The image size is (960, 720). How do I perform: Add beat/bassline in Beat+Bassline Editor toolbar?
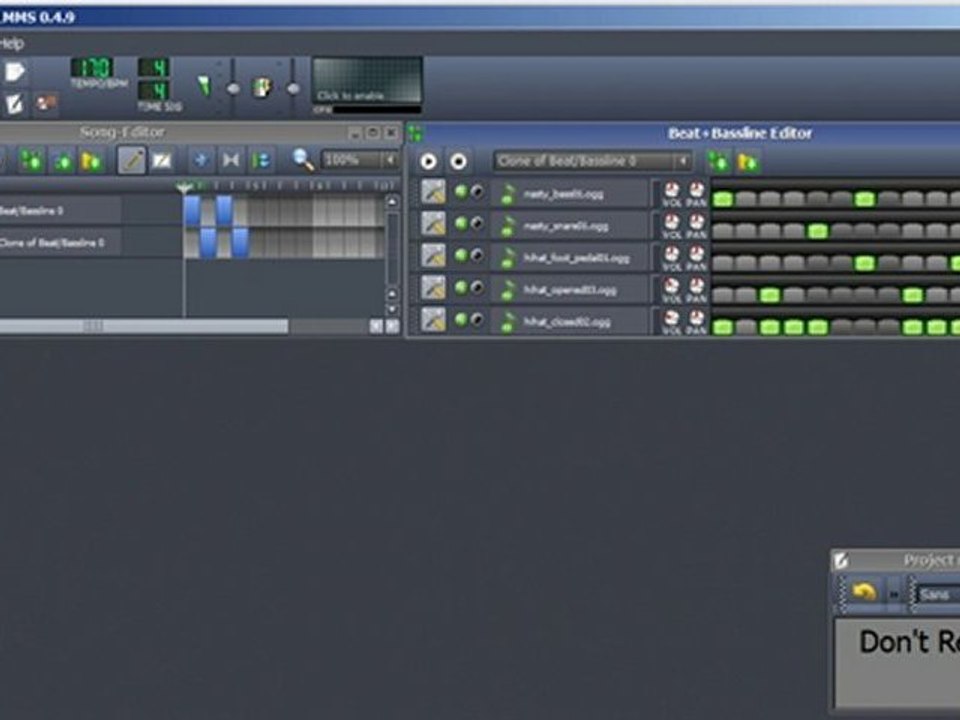718,162
